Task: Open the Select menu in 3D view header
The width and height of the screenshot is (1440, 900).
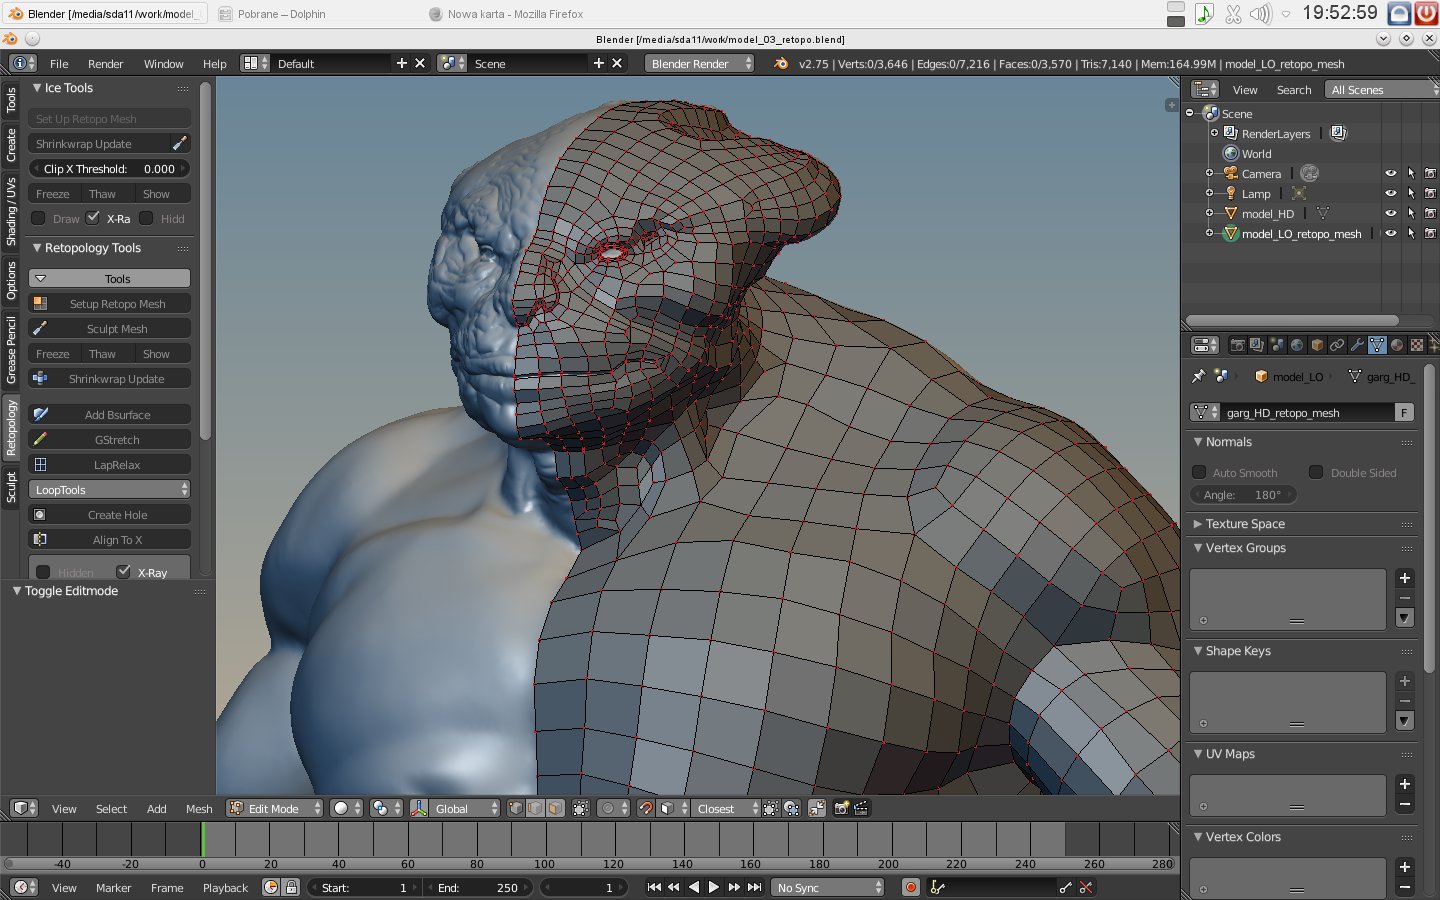Action: coord(111,808)
